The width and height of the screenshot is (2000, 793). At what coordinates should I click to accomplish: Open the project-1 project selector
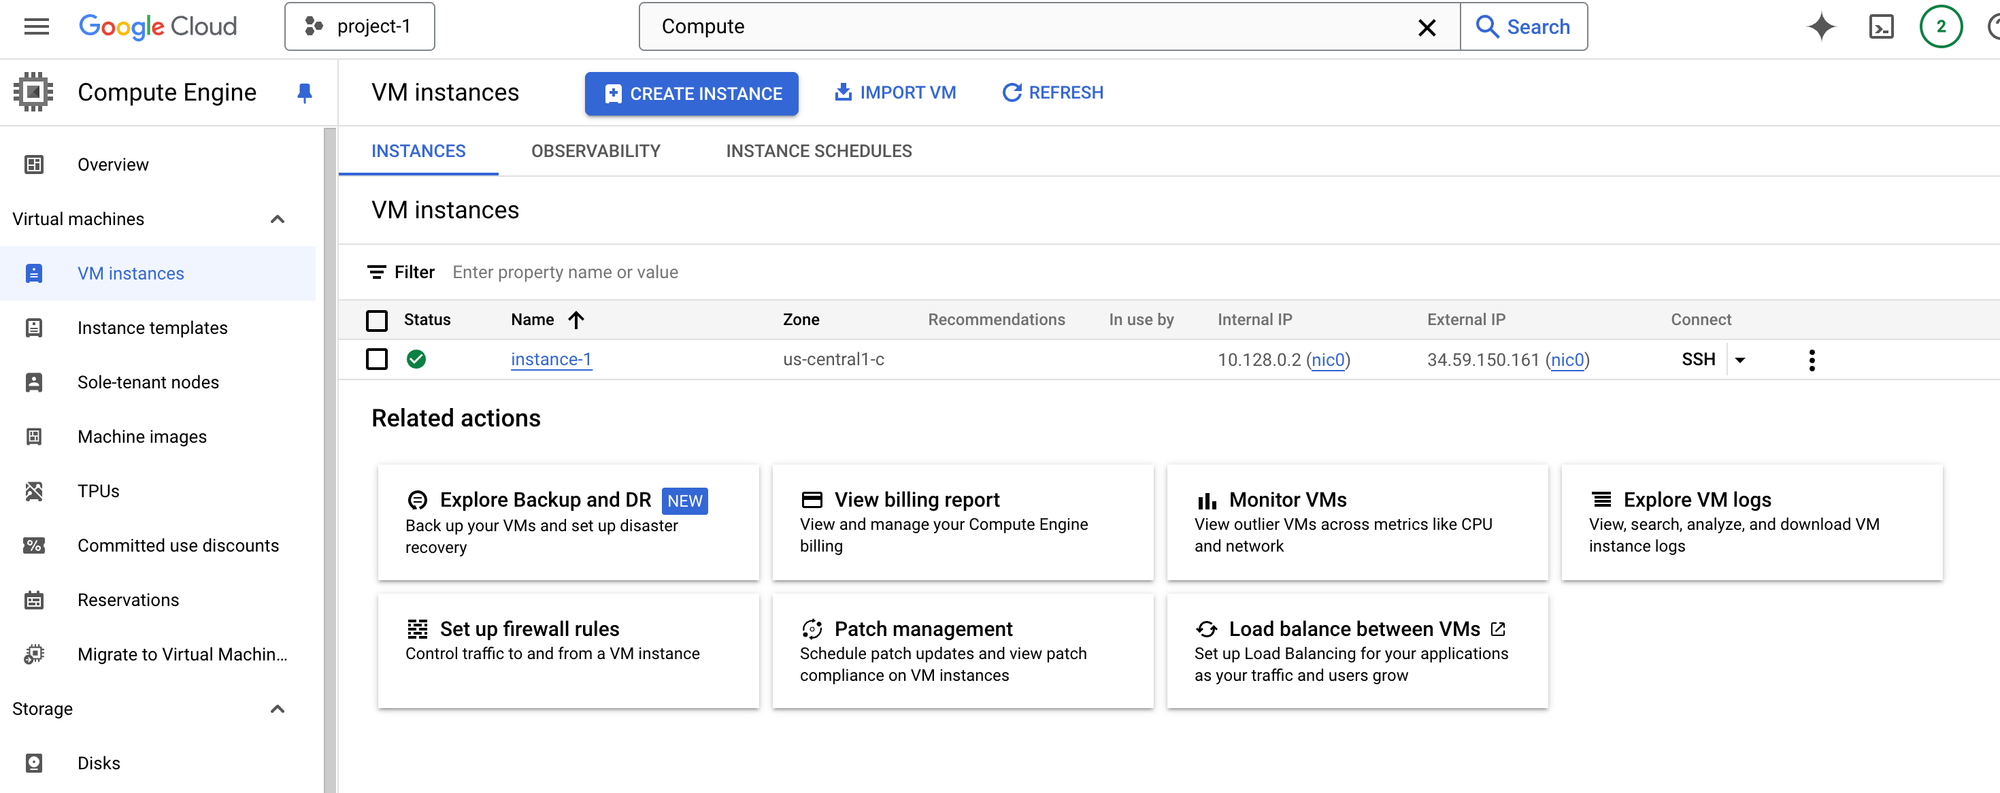click(x=360, y=27)
